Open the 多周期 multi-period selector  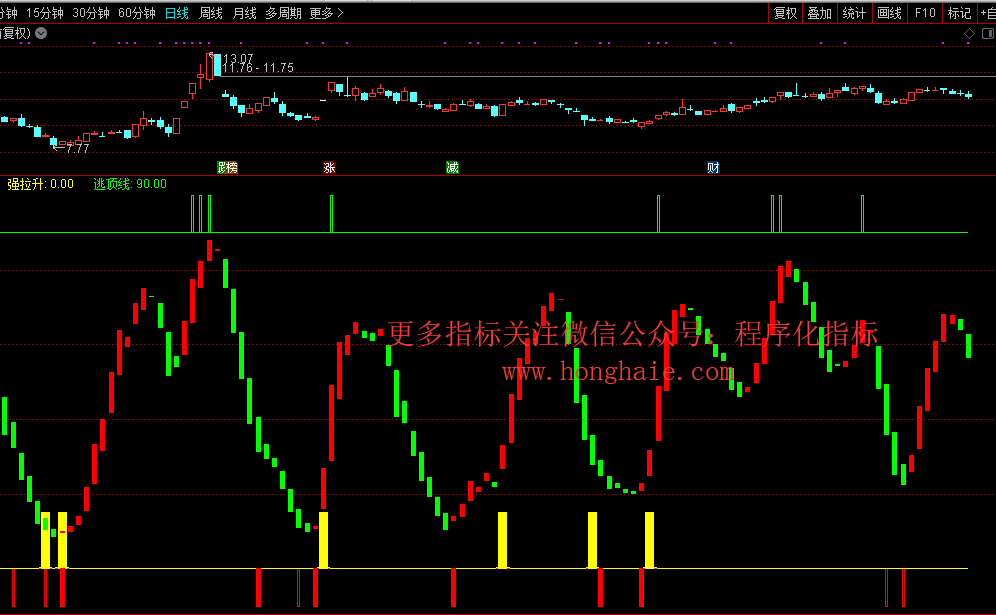[x=283, y=13]
